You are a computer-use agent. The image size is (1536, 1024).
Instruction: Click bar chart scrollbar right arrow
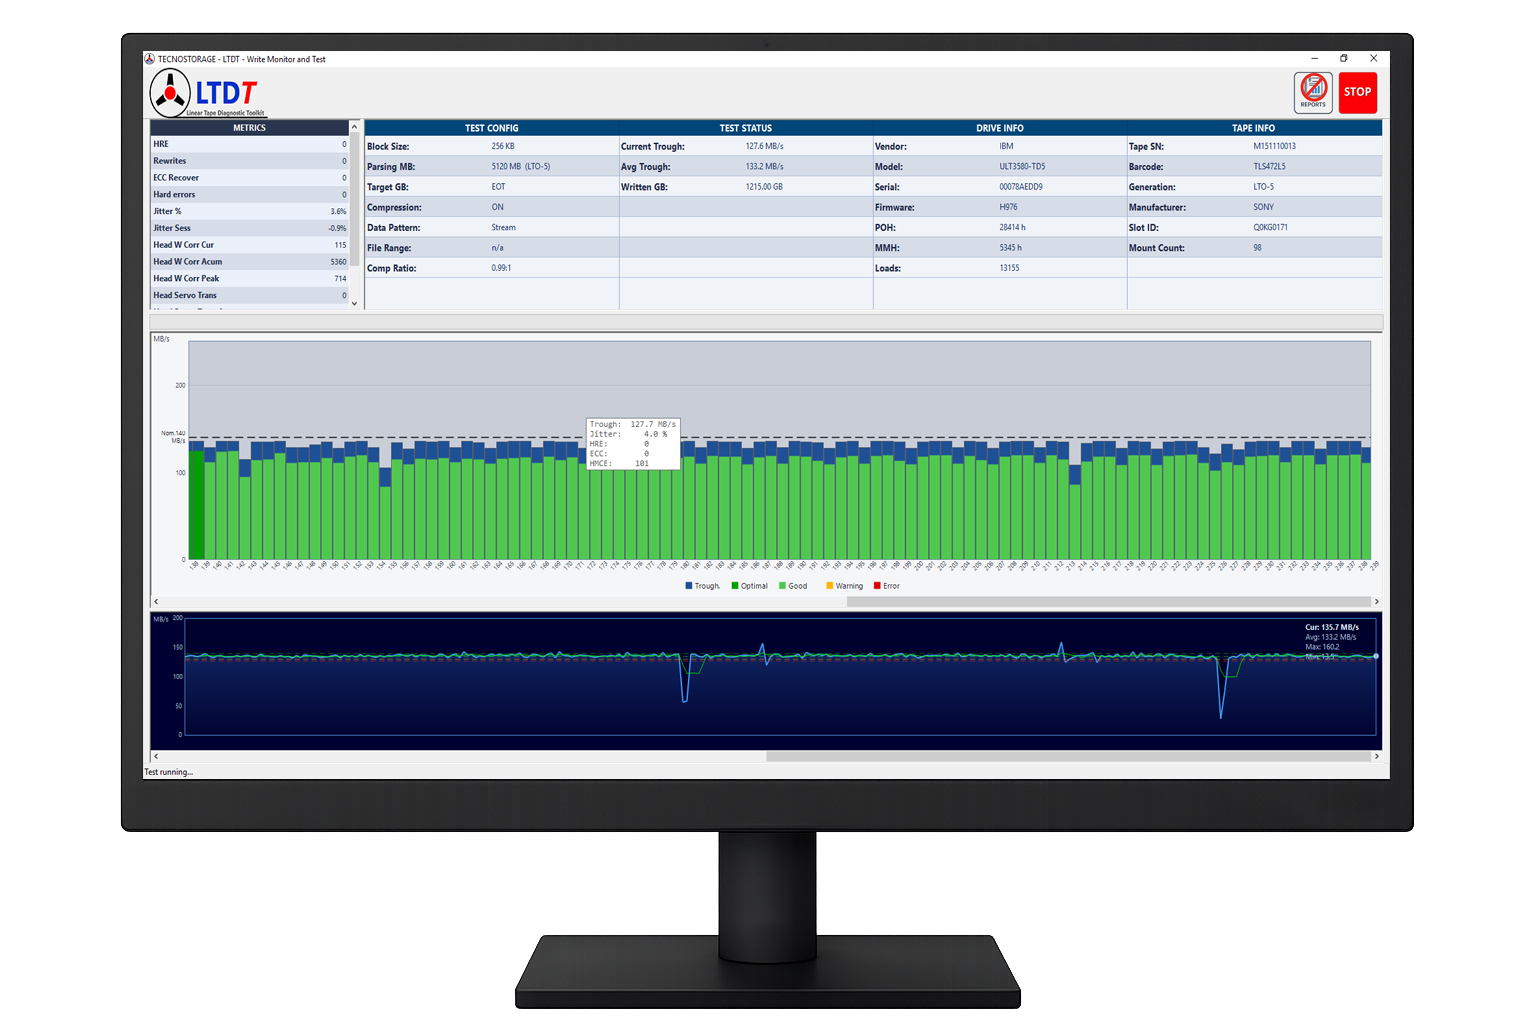1377,601
